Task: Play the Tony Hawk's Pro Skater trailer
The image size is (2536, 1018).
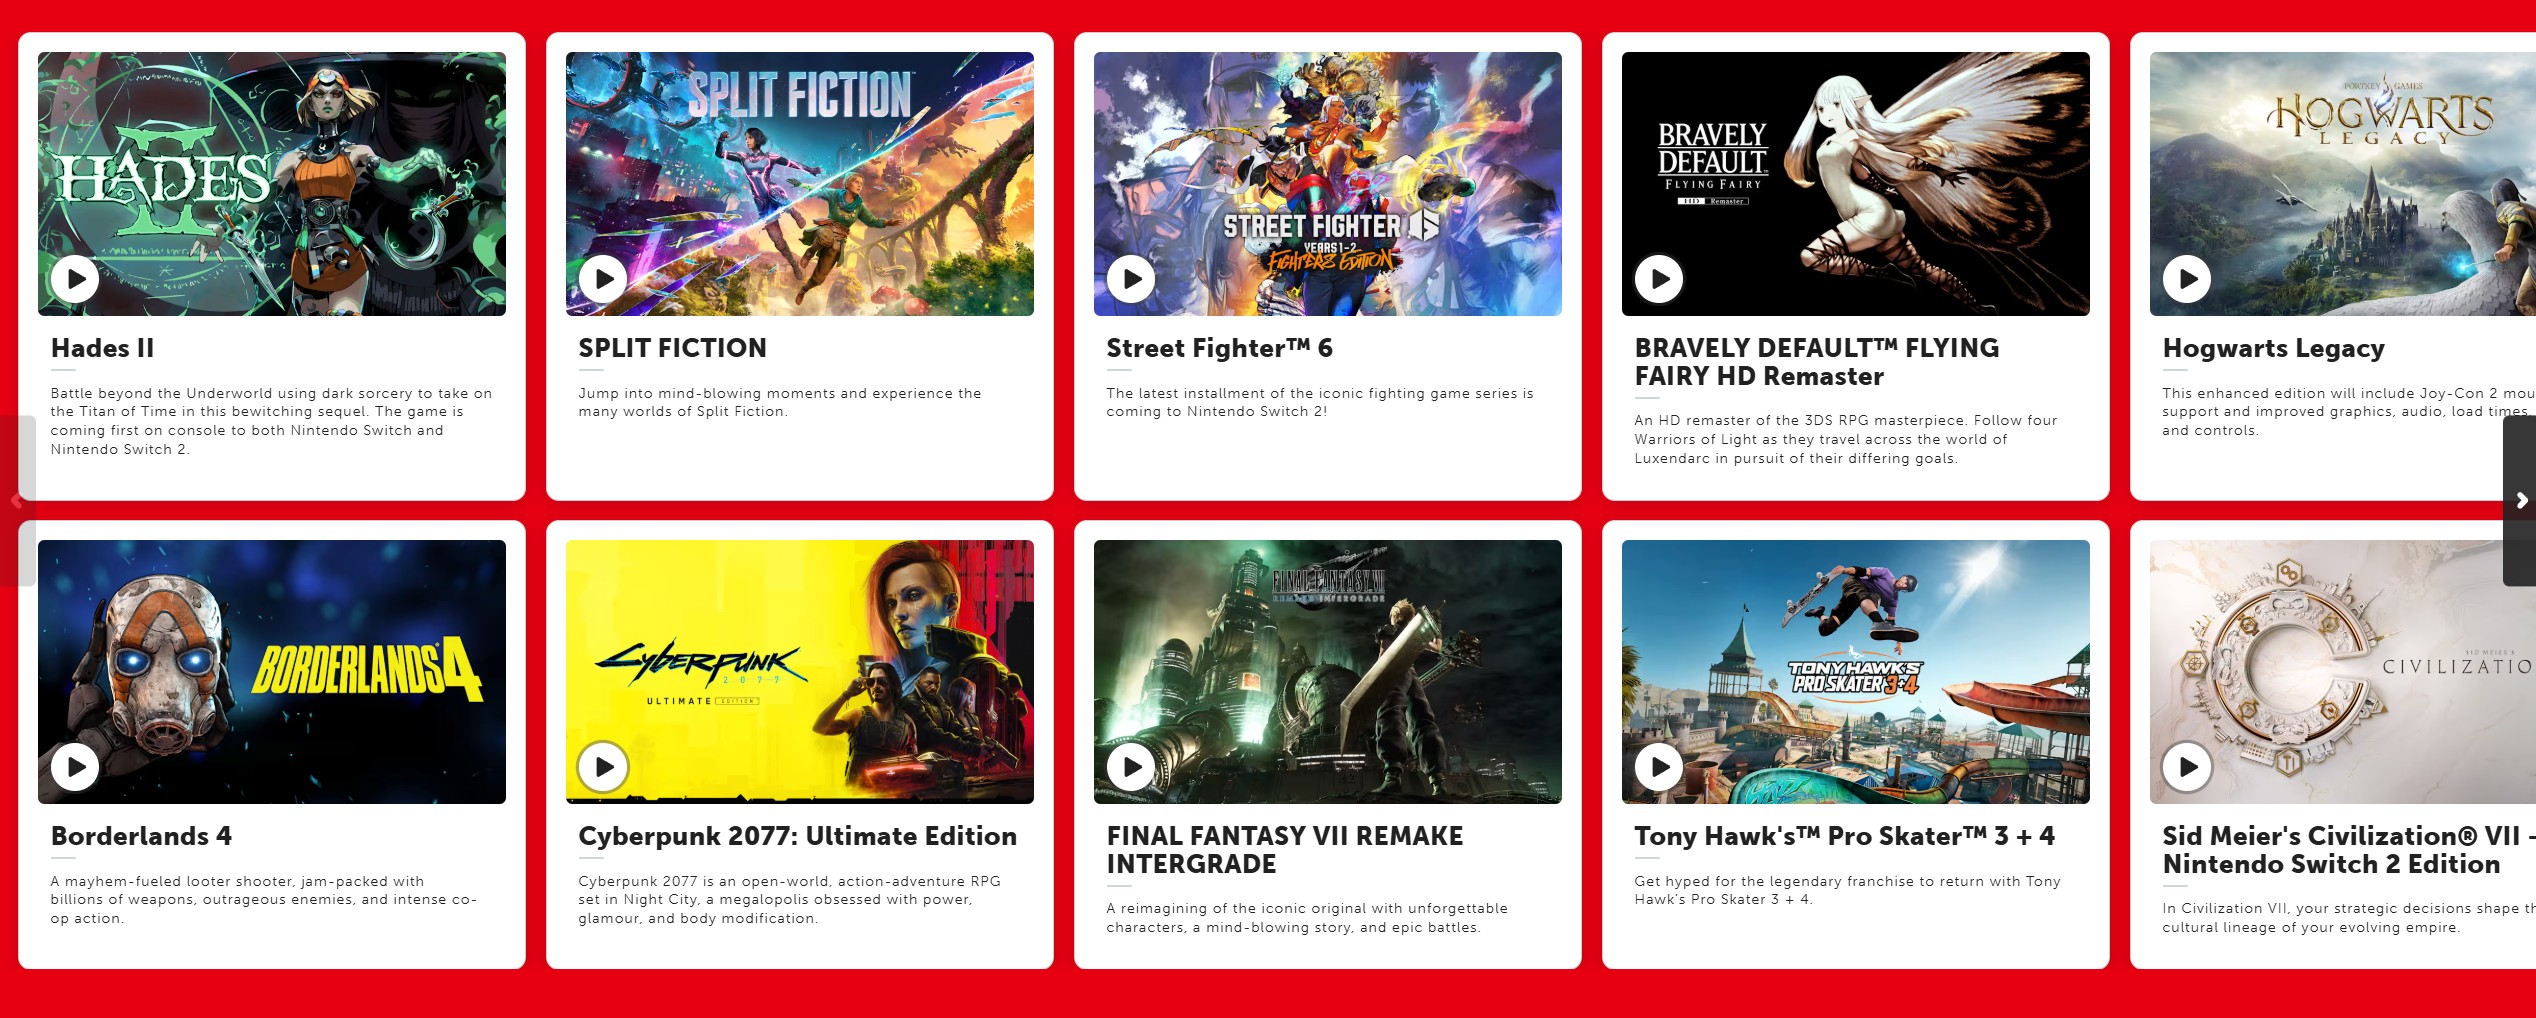Action: (1659, 767)
